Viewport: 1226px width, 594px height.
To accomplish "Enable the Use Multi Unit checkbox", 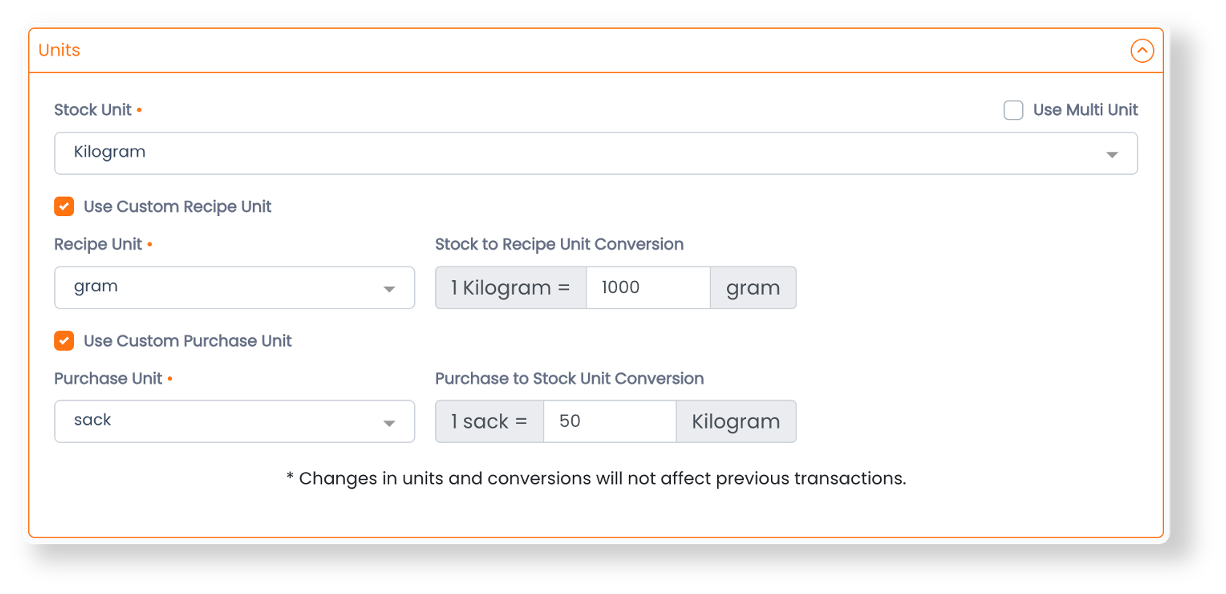I will (x=1013, y=110).
